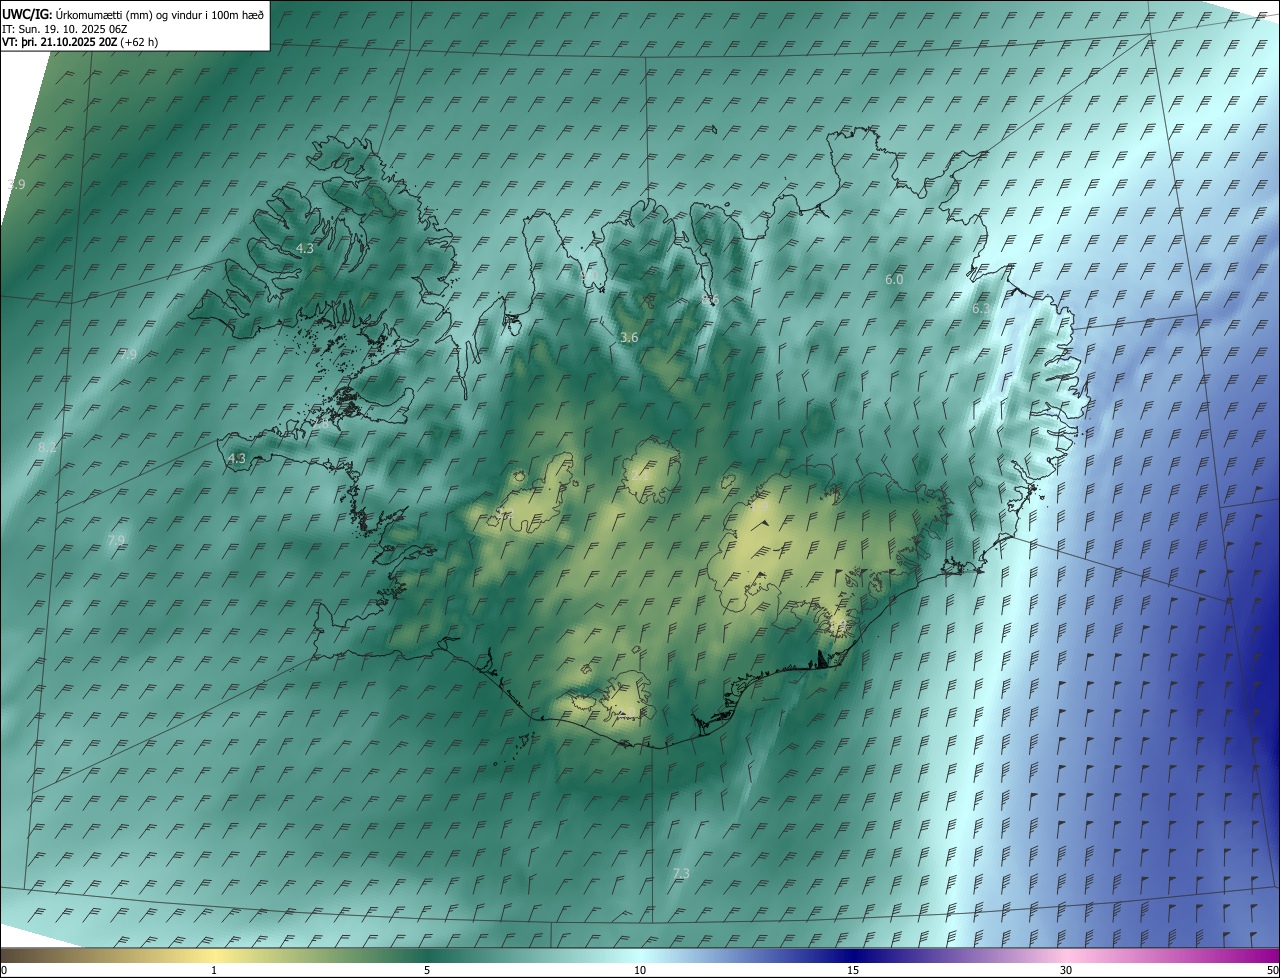Click the 3.6 value in northern Iceland
1280x978 pixels.
click(x=629, y=338)
